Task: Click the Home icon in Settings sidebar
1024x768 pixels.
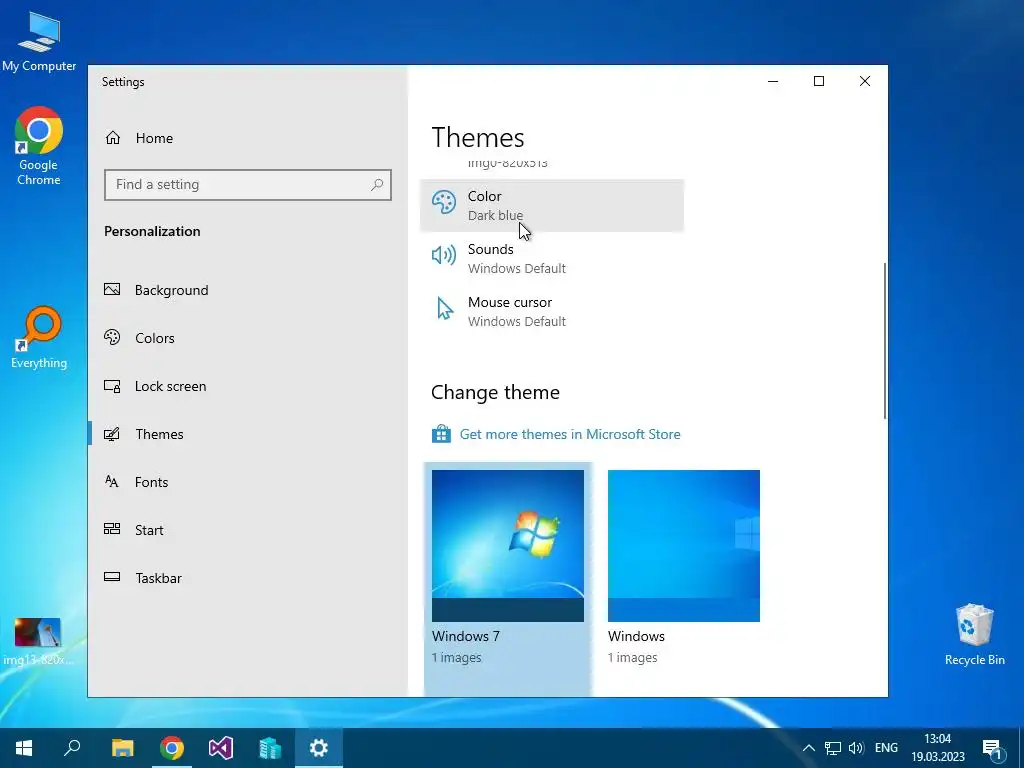Action: click(113, 138)
